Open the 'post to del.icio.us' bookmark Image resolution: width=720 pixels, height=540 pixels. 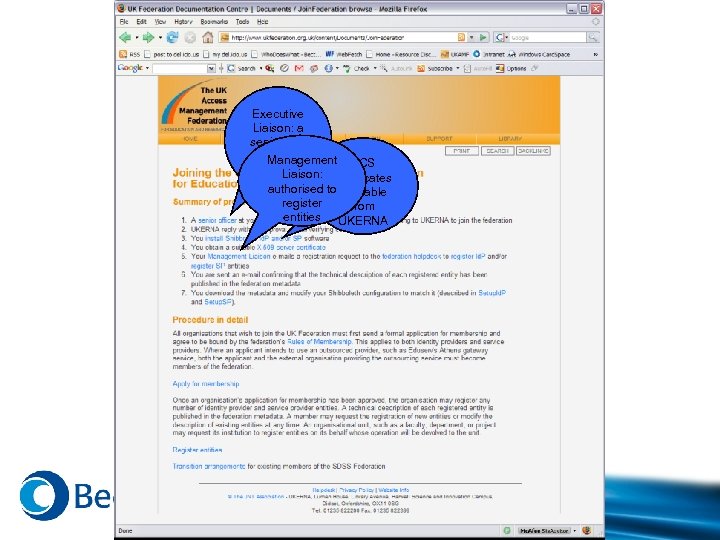coord(172,54)
